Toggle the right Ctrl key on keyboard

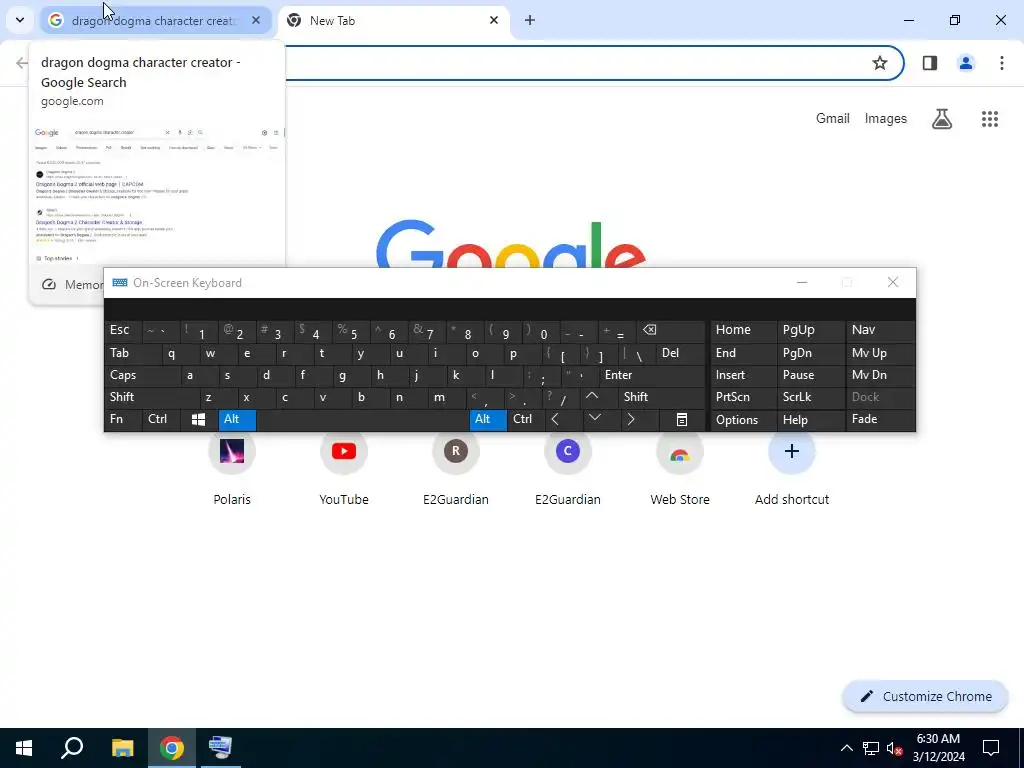(x=524, y=419)
